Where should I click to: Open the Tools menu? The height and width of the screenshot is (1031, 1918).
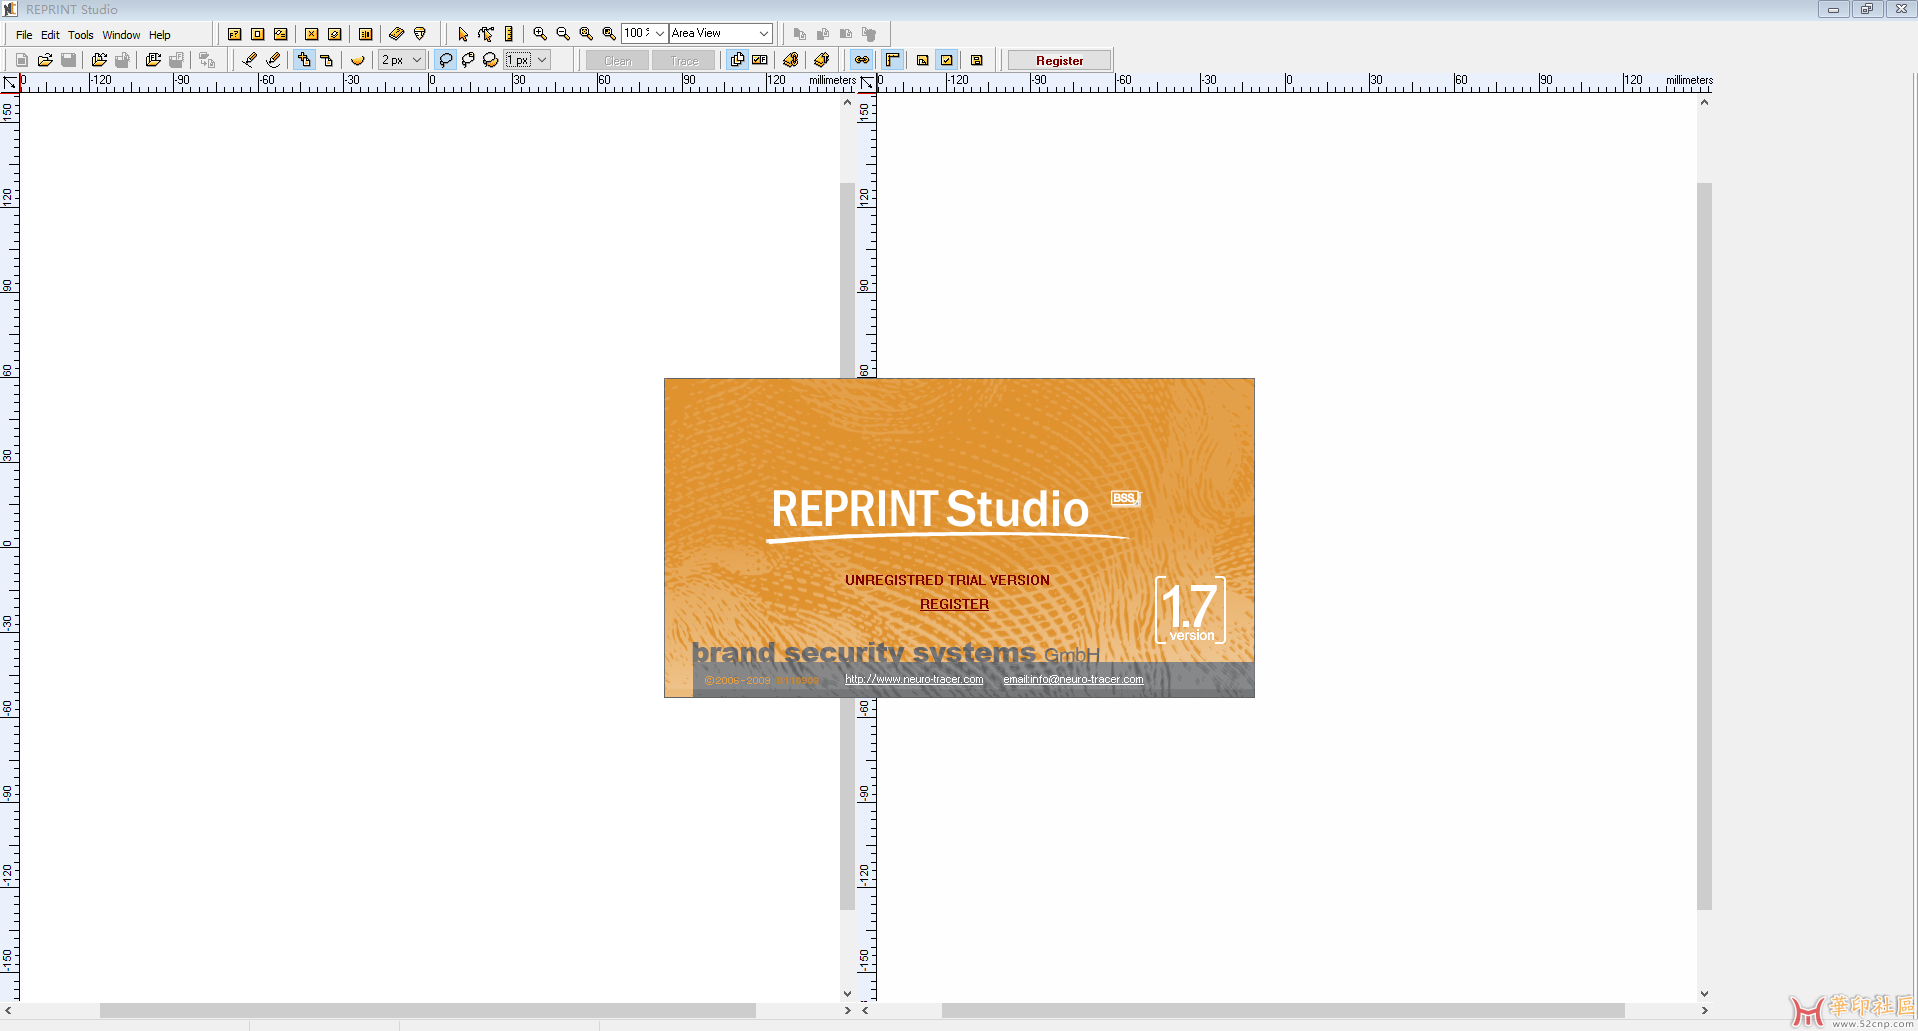click(81, 35)
